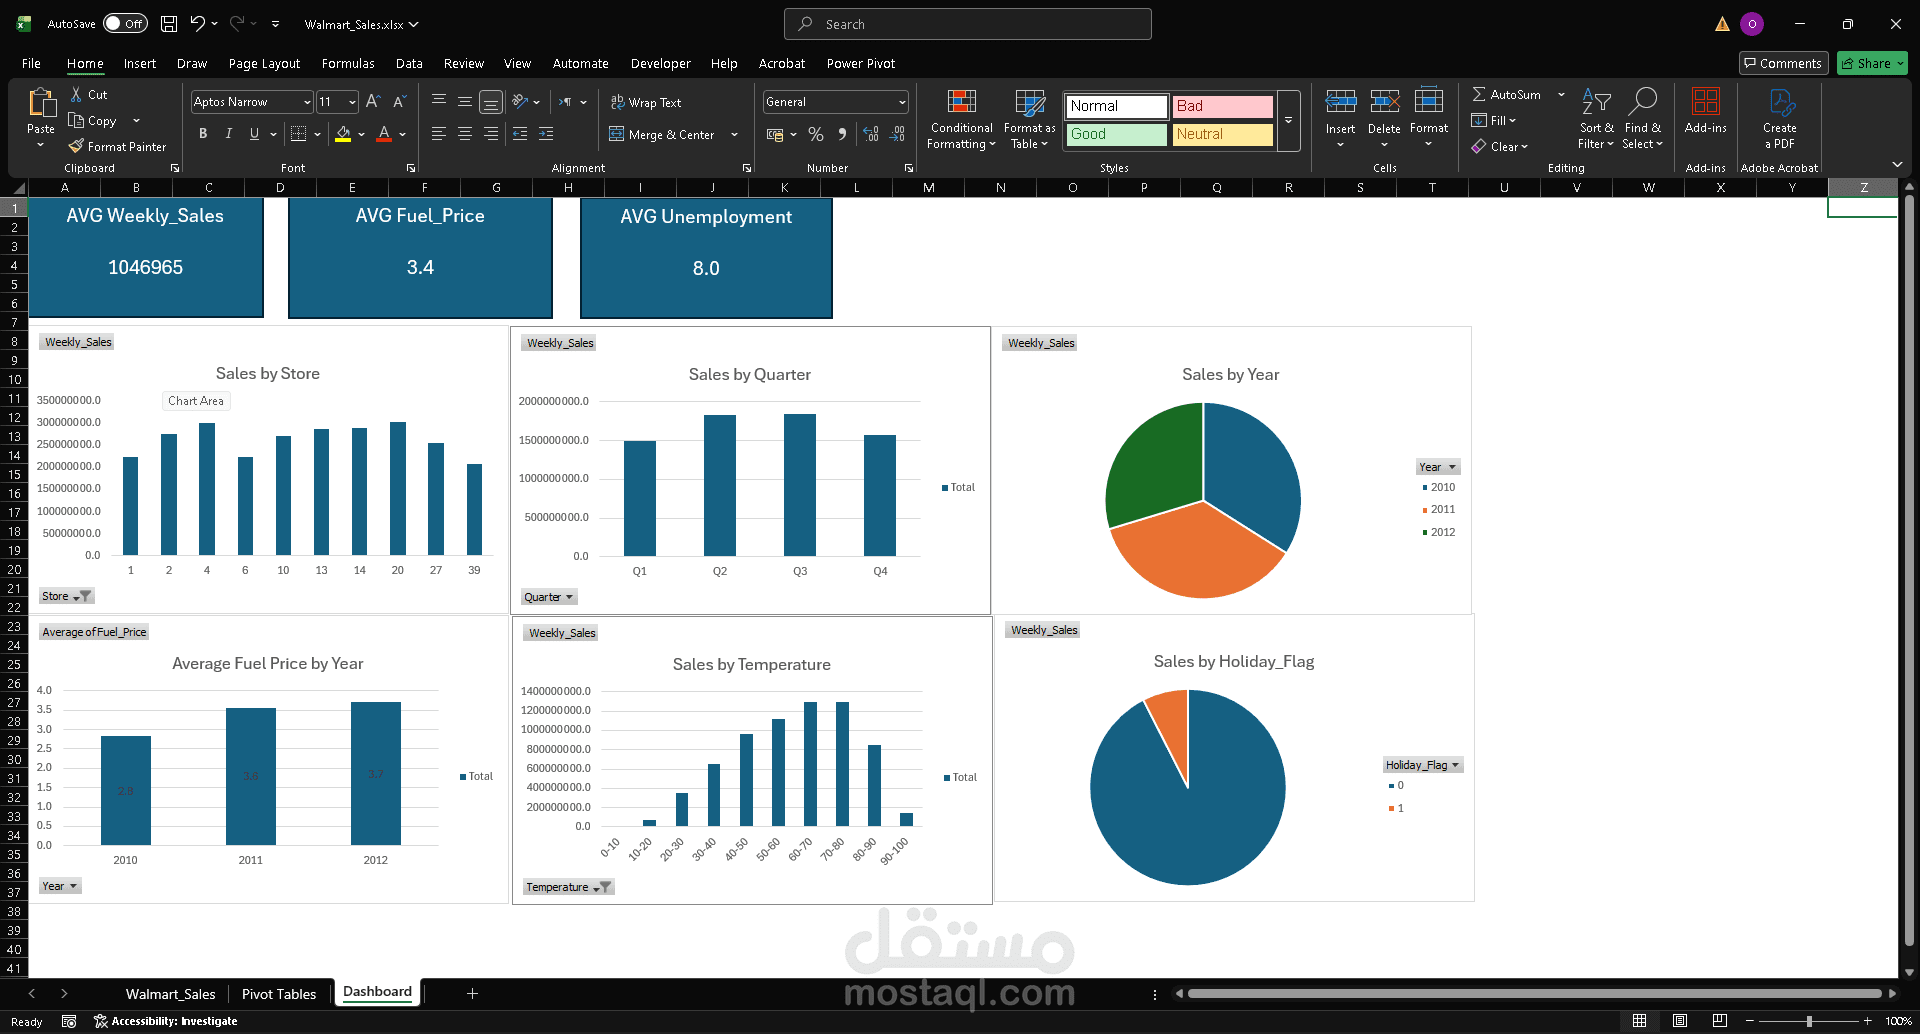Click Delete cells icon
Viewport: 1920px width, 1034px height.
pyautogui.click(x=1384, y=101)
